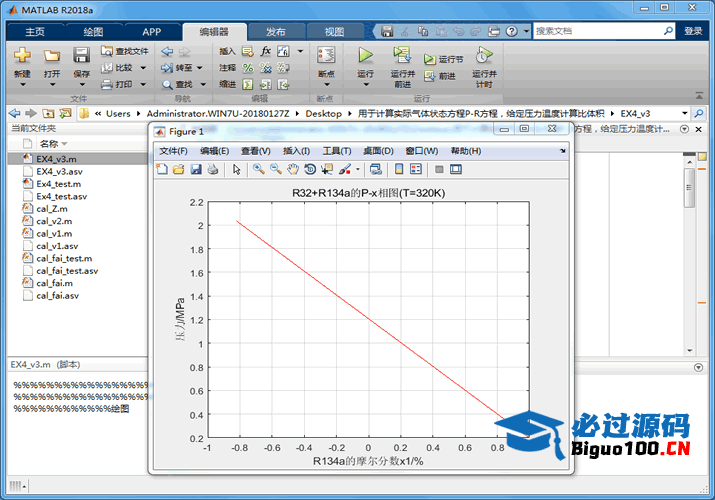Click the Help question mark icon

(x=512, y=31)
